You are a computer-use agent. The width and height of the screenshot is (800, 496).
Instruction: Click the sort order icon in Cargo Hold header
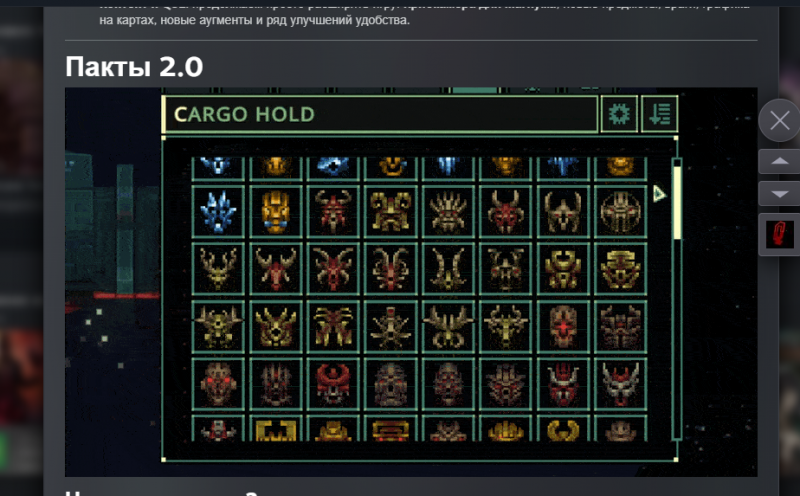pos(660,114)
